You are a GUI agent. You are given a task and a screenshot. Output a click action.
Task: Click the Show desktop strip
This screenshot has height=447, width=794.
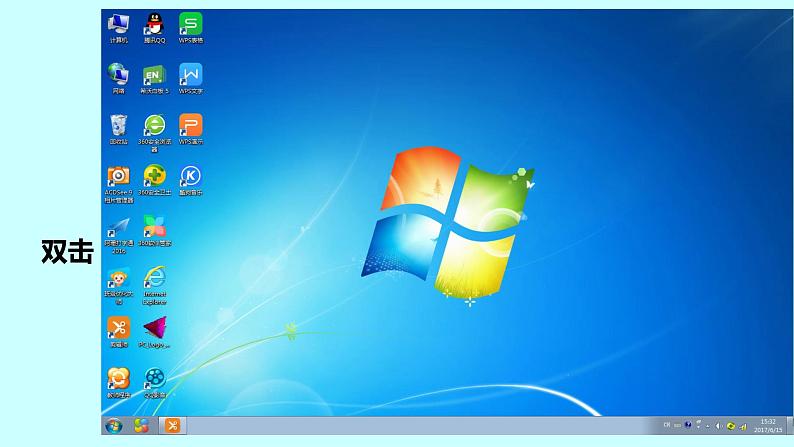[790, 426]
